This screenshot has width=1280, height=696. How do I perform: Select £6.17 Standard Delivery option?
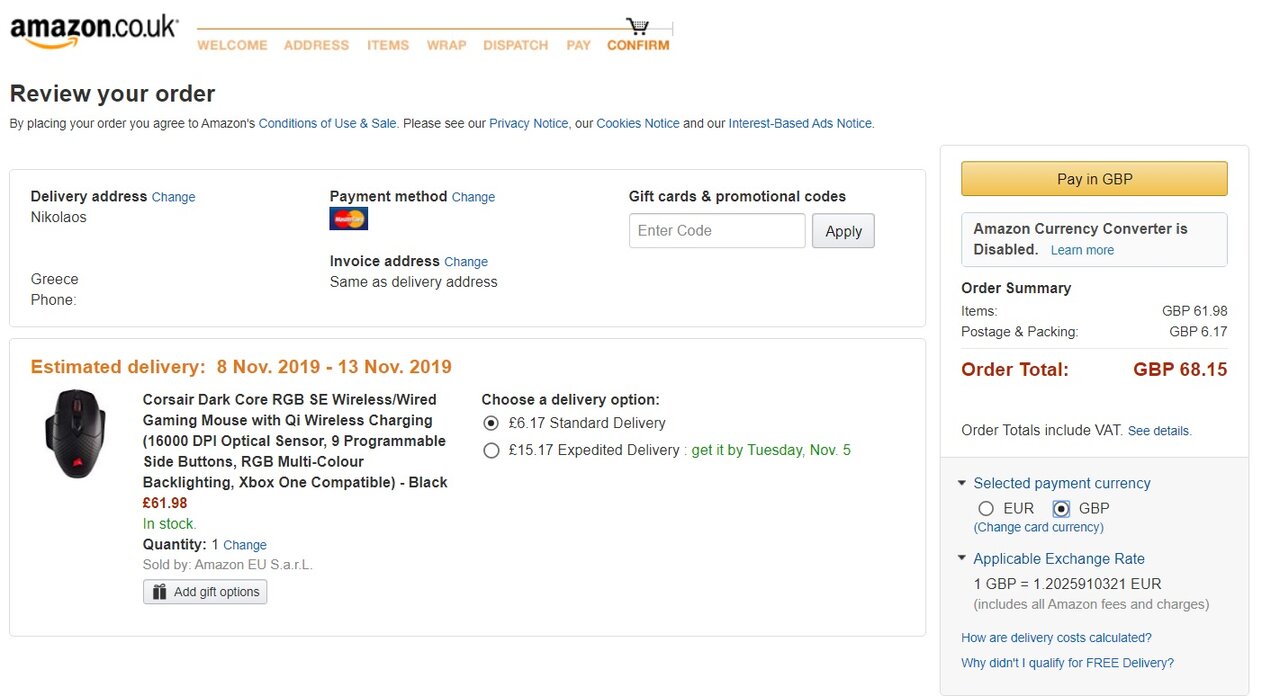coord(491,423)
